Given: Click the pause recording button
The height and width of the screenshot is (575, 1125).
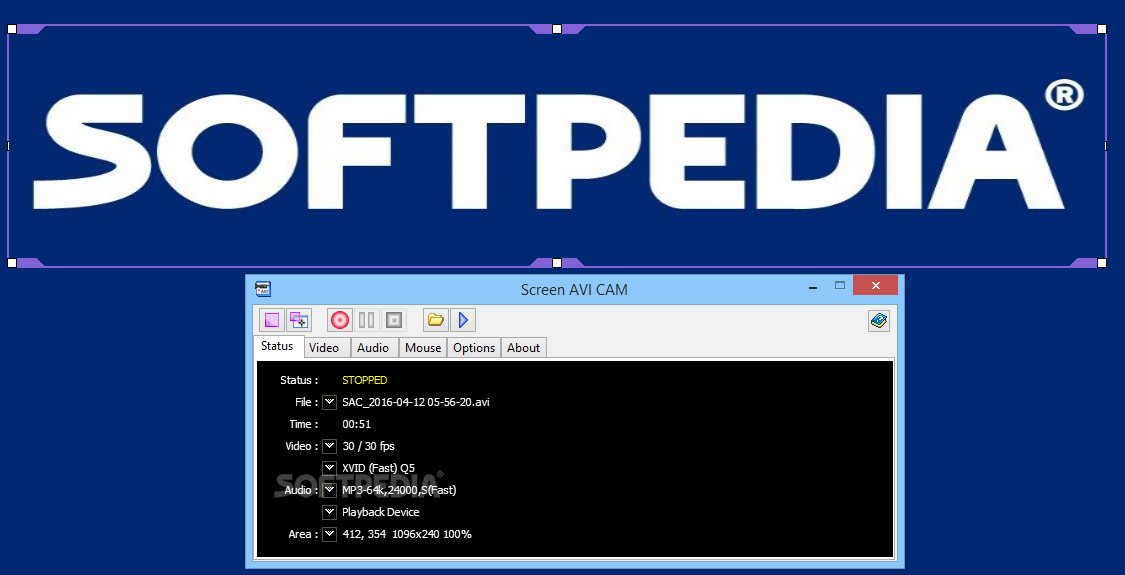Looking at the screenshot, I should pyautogui.click(x=366, y=319).
